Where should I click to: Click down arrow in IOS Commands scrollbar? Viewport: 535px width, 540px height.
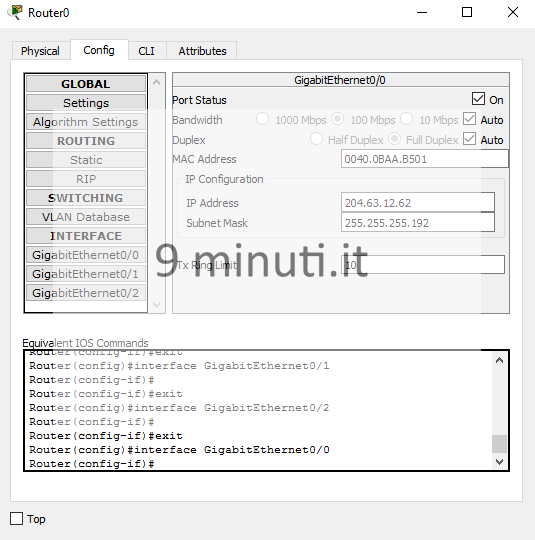[499, 461]
